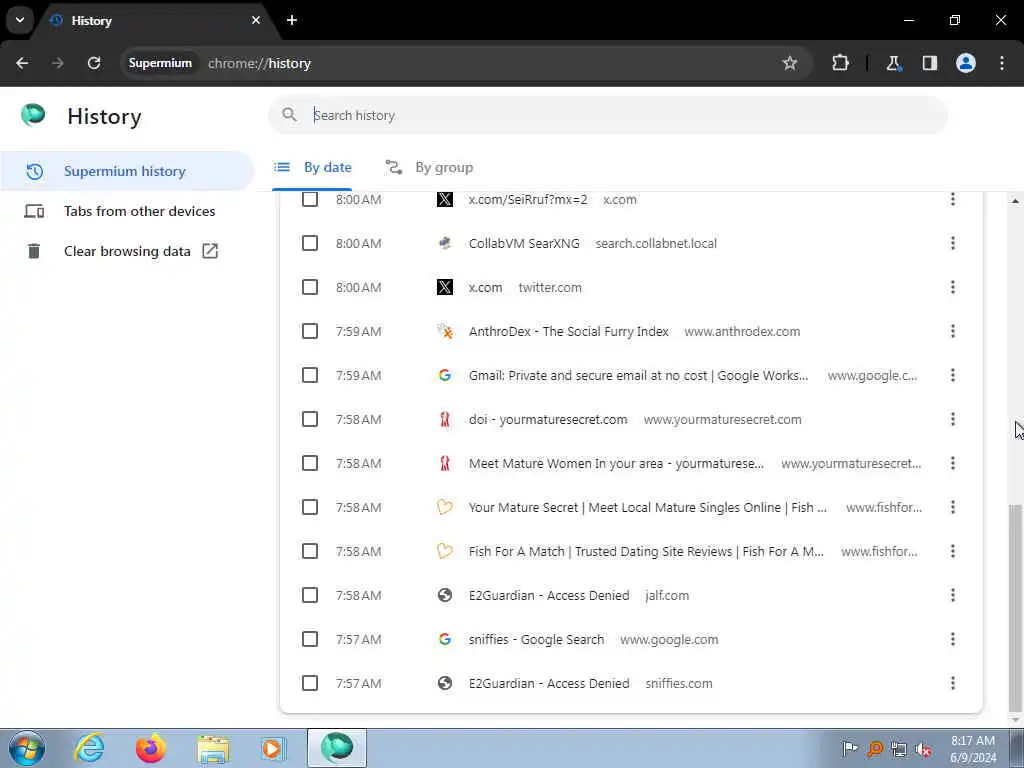Open the Gmail: Private and secure email link

point(638,376)
